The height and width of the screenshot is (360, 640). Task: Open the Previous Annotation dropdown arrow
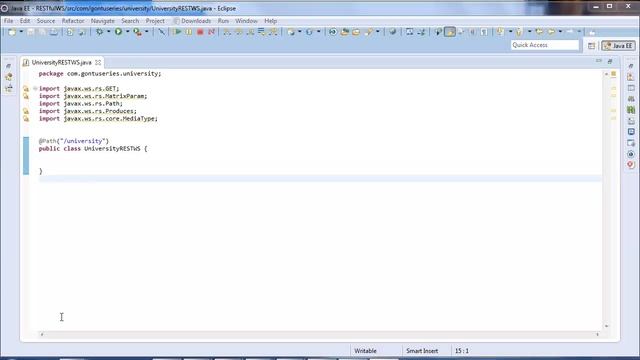click(529, 32)
